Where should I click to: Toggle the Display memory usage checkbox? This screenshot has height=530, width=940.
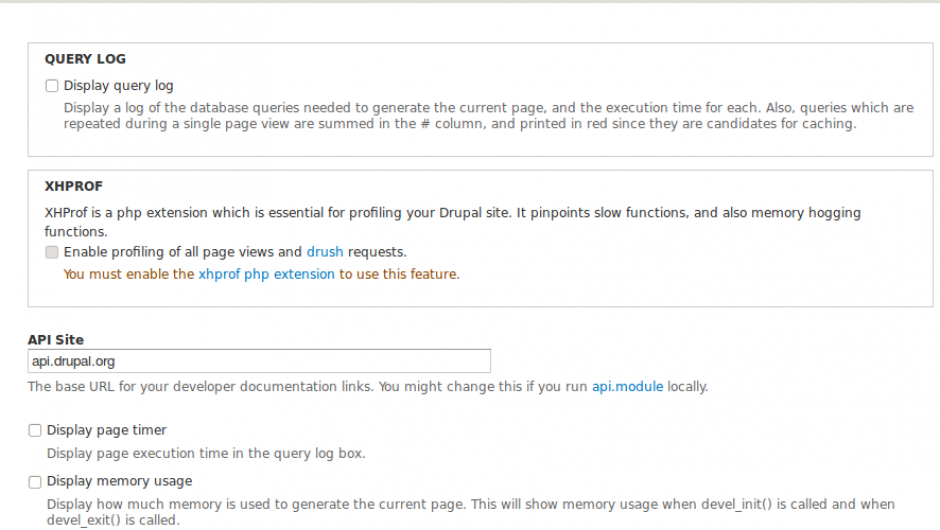tap(35, 481)
